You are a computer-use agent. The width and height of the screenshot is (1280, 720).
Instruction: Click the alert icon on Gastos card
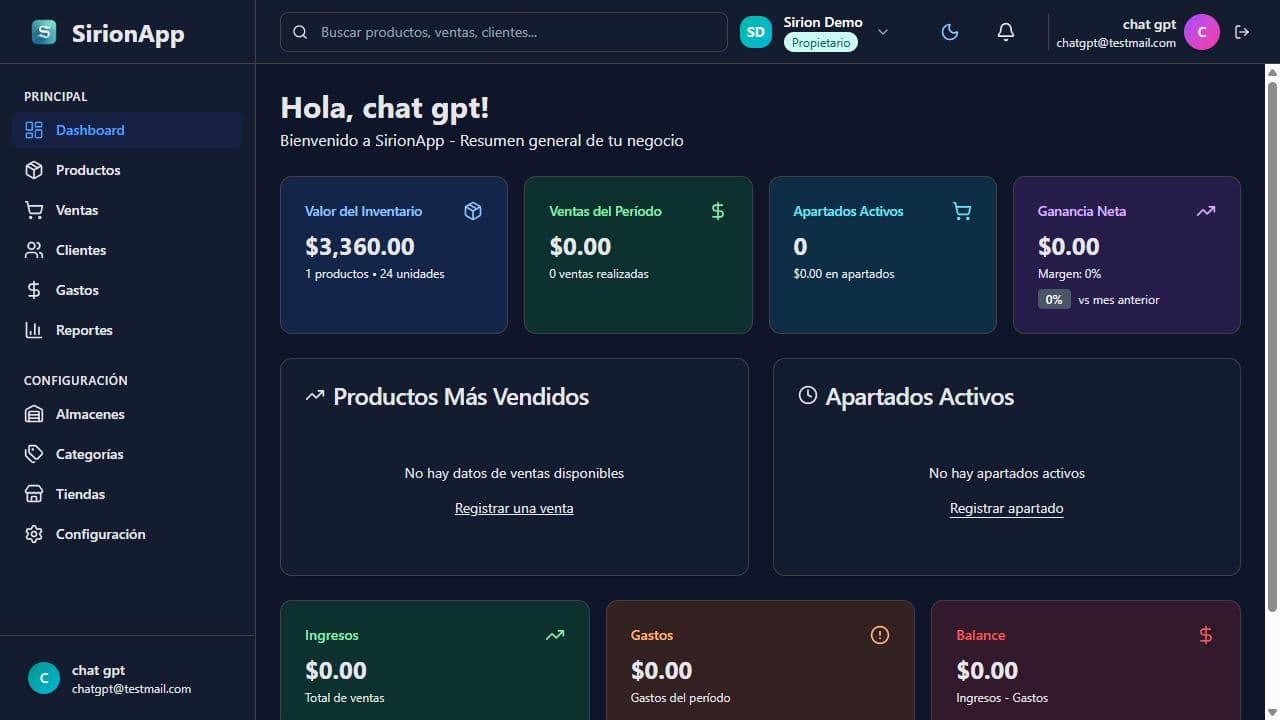tap(880, 635)
